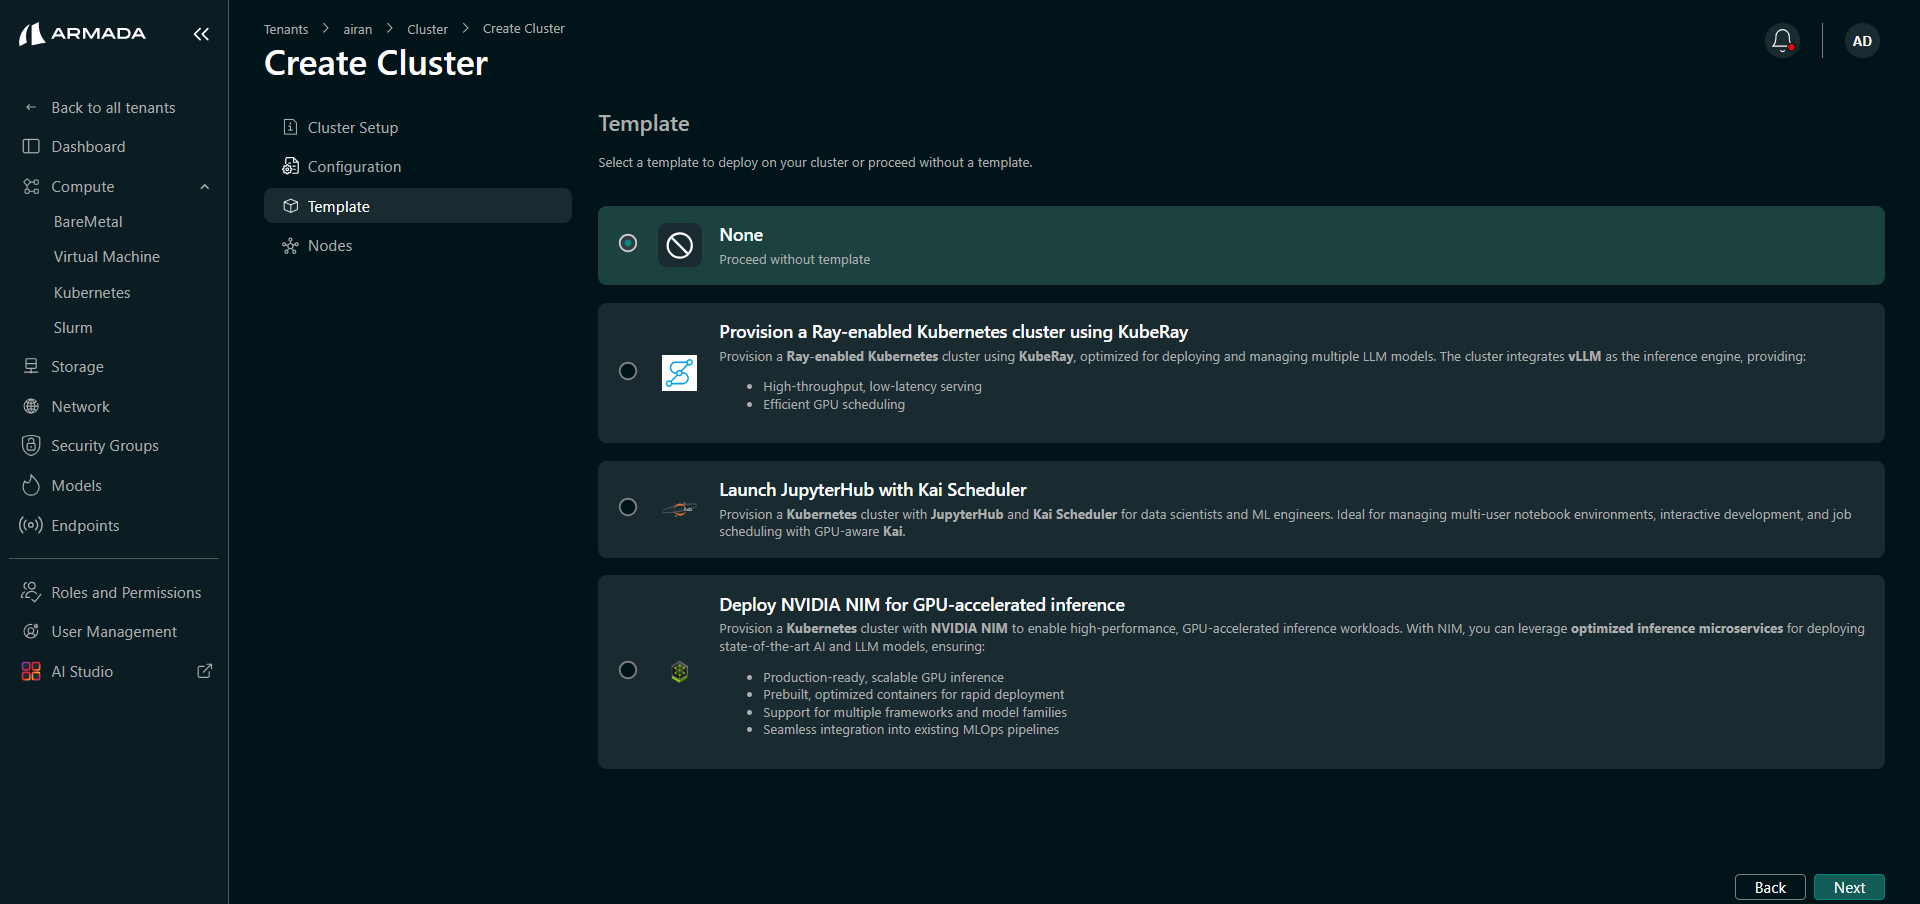Open the notification bell

[x=1781, y=40]
